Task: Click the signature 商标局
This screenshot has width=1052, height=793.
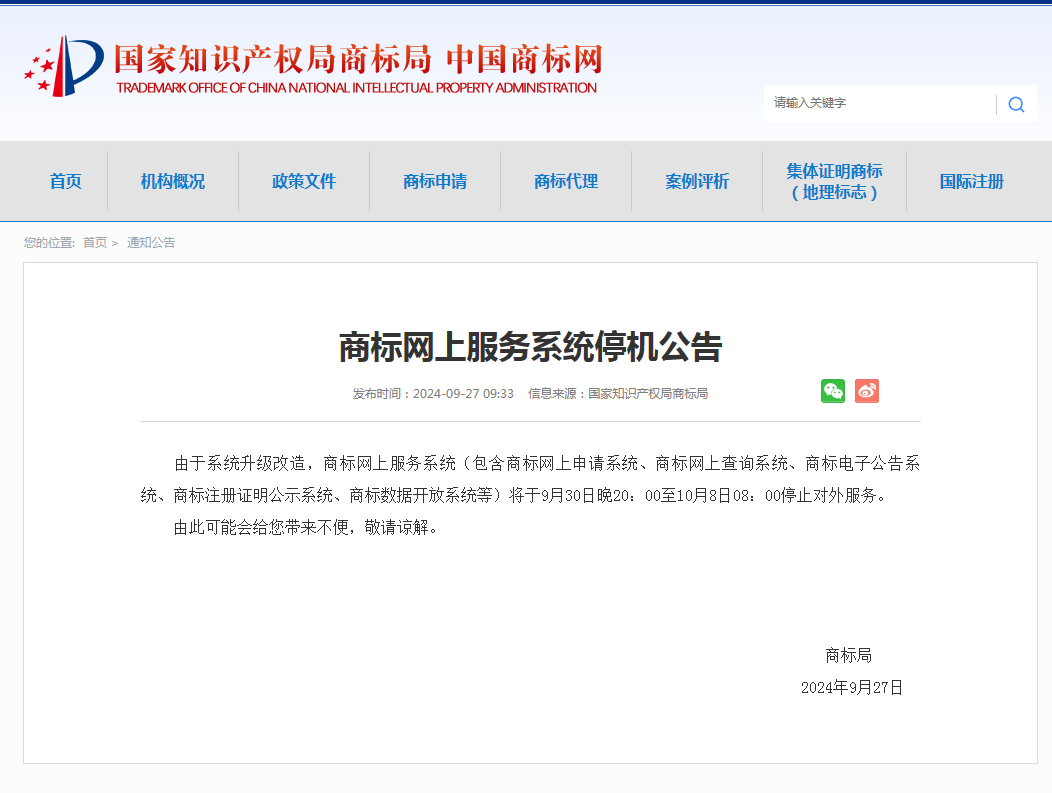Action: click(848, 655)
